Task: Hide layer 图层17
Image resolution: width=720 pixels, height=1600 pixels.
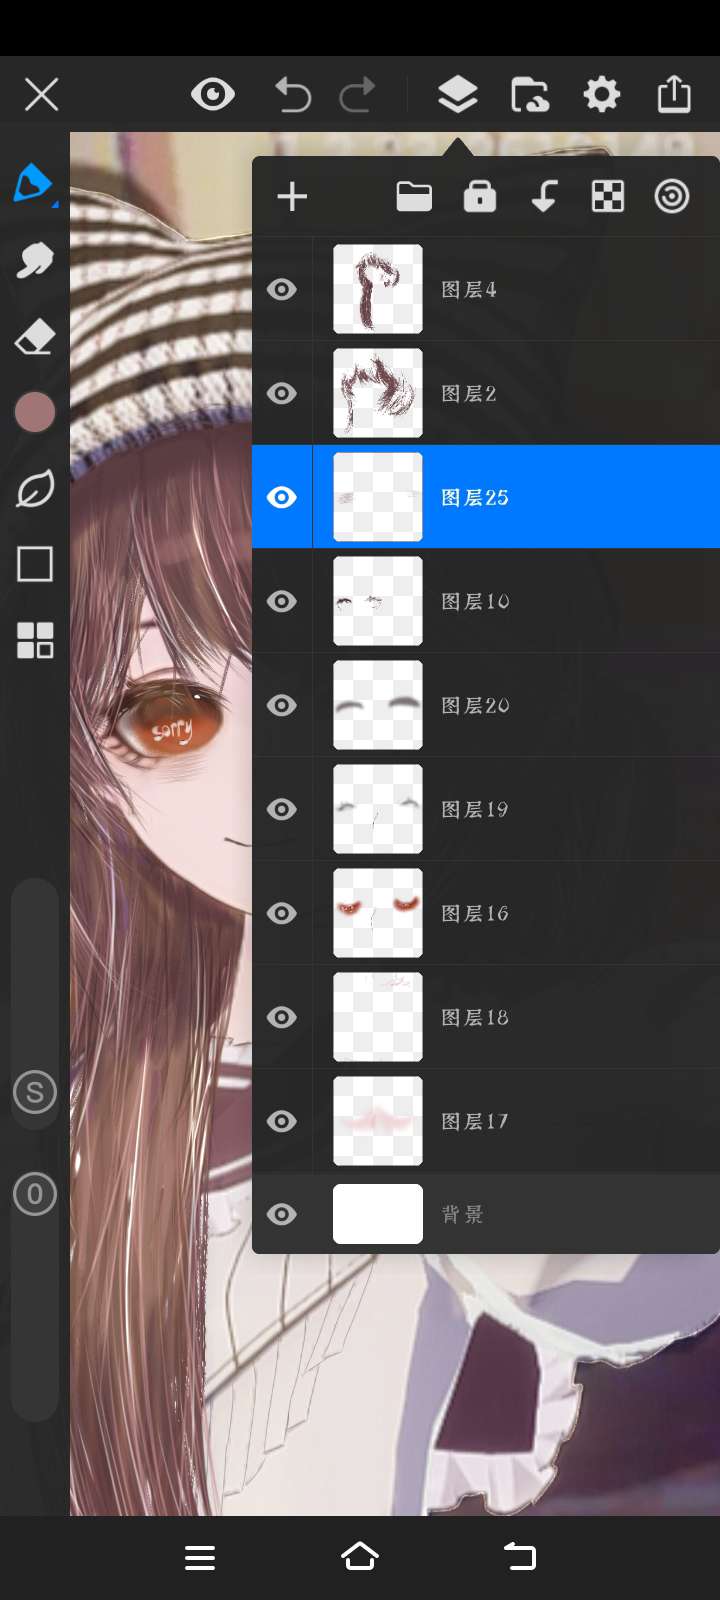Action: pos(282,1121)
